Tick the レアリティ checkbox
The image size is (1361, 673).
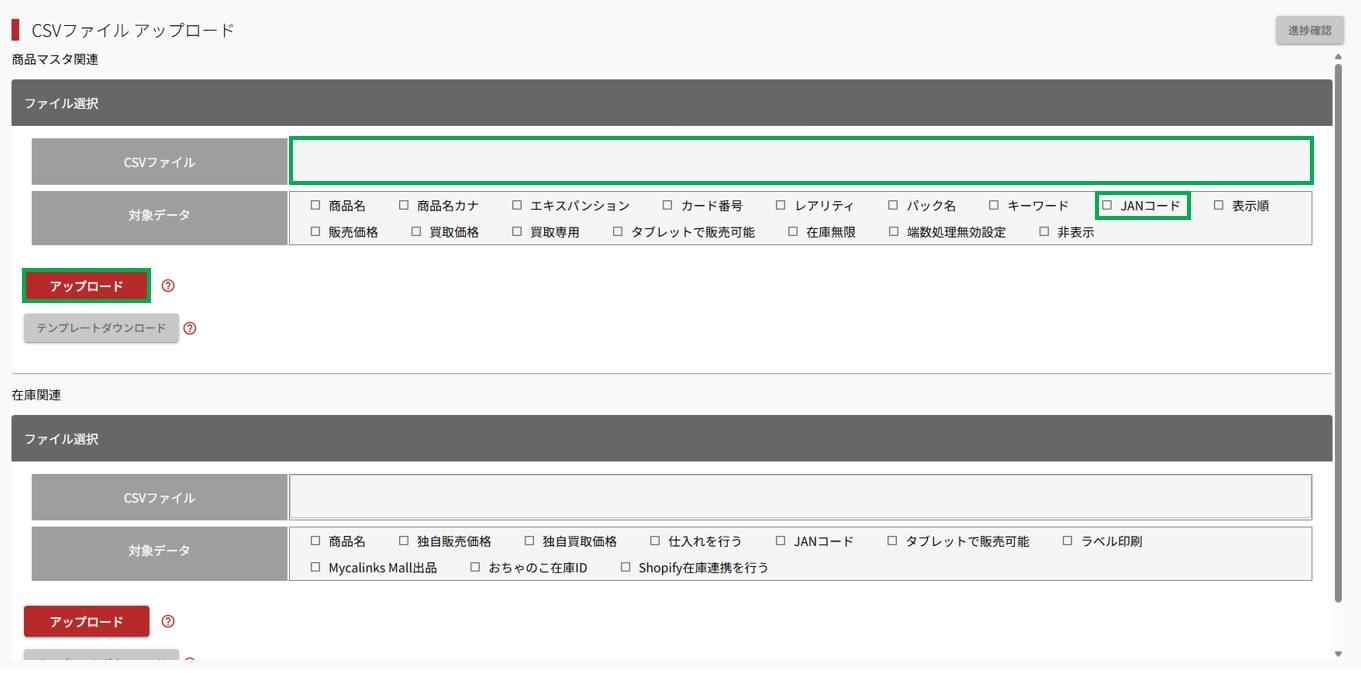(781, 206)
